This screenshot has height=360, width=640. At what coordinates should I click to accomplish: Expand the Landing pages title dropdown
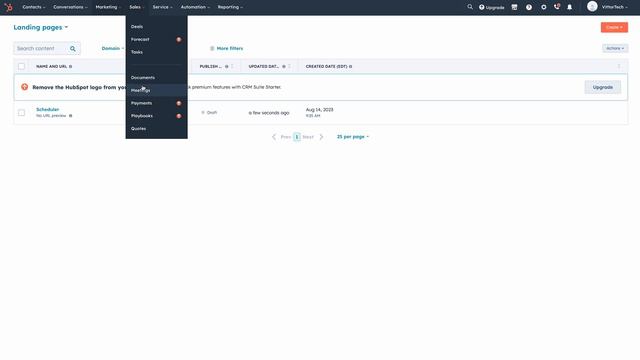pyautogui.click(x=40, y=27)
